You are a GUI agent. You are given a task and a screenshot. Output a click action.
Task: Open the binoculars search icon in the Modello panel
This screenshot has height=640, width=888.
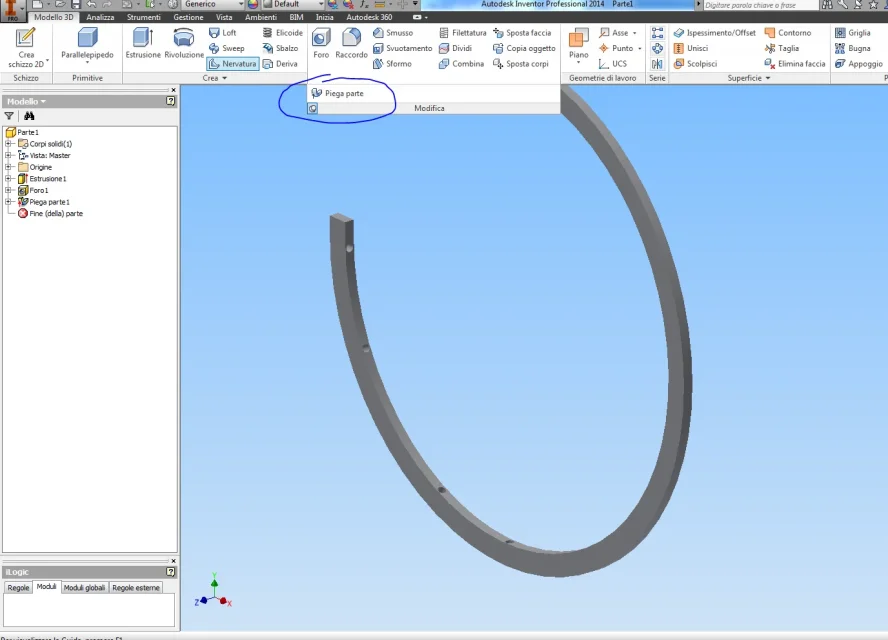(29, 116)
